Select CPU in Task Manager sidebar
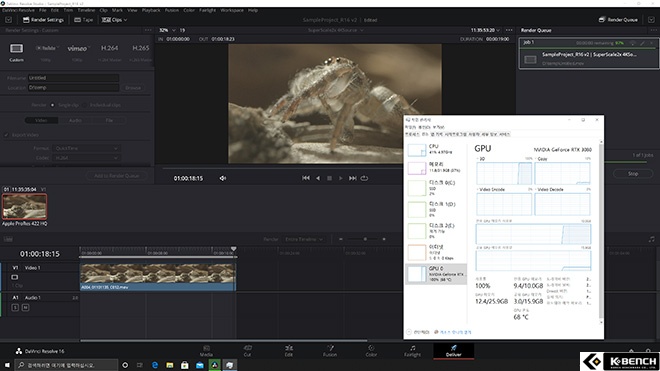Viewport: 660px width, 371px height. (436, 149)
